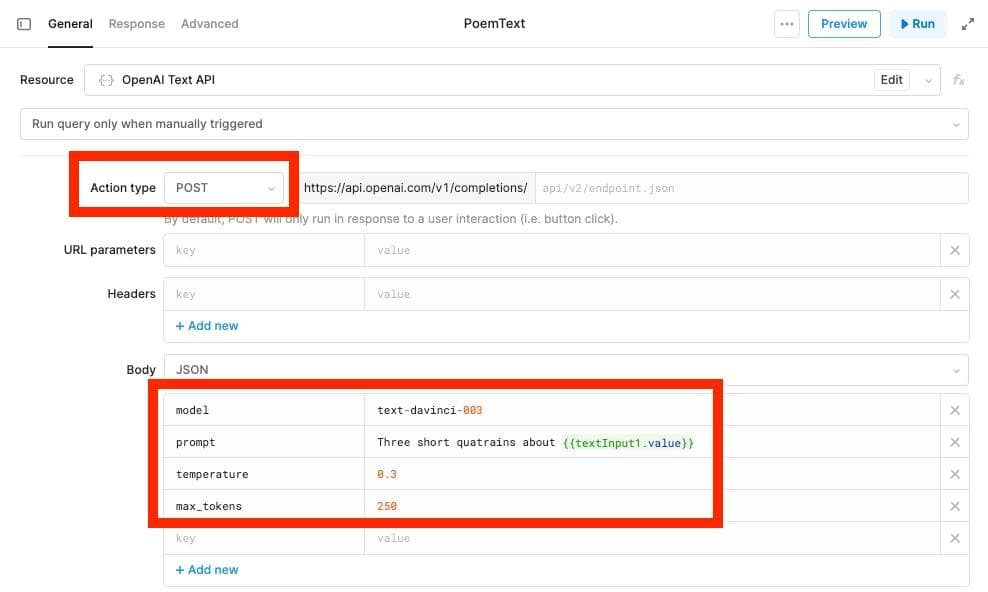Switch to the Response tab
This screenshot has height=592, width=988.
click(136, 24)
